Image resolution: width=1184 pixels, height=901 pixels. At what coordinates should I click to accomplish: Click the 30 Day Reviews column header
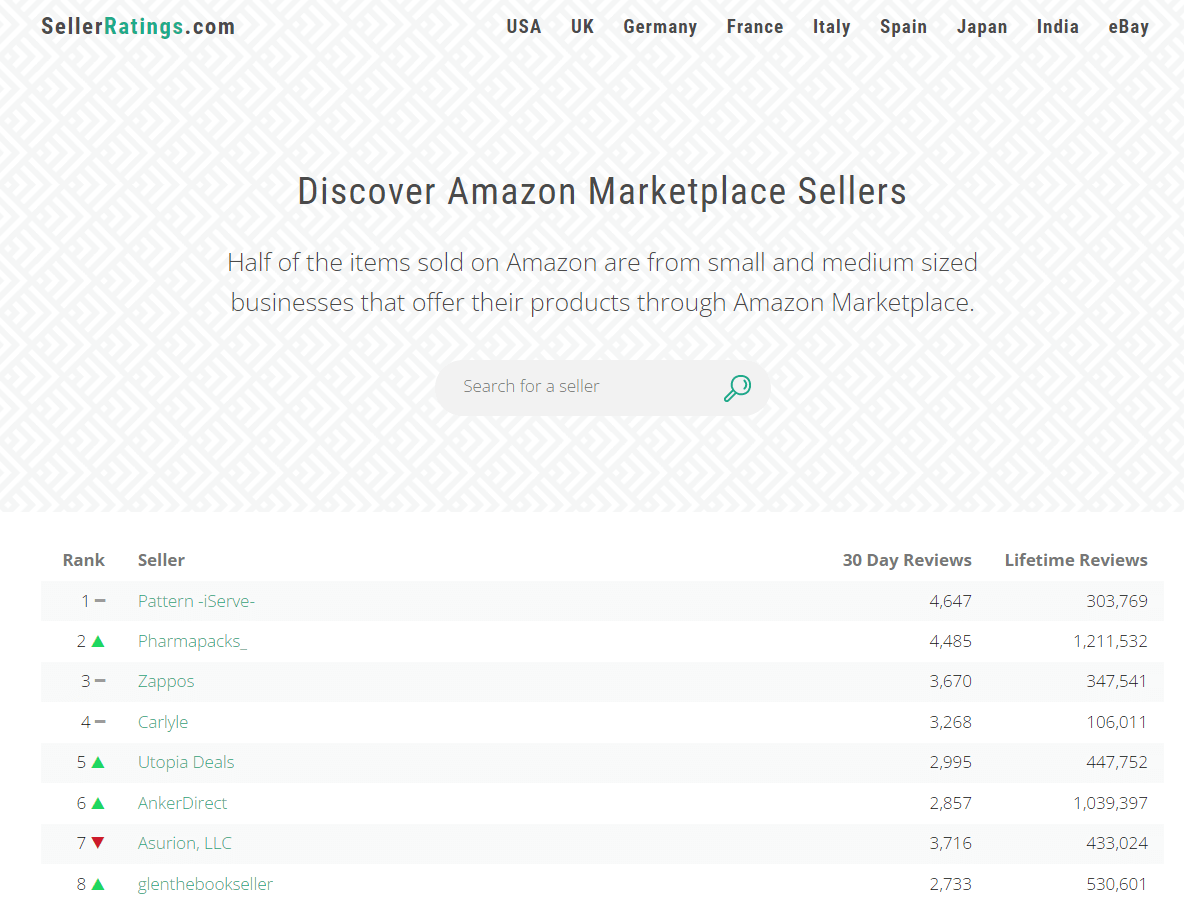[907, 560]
